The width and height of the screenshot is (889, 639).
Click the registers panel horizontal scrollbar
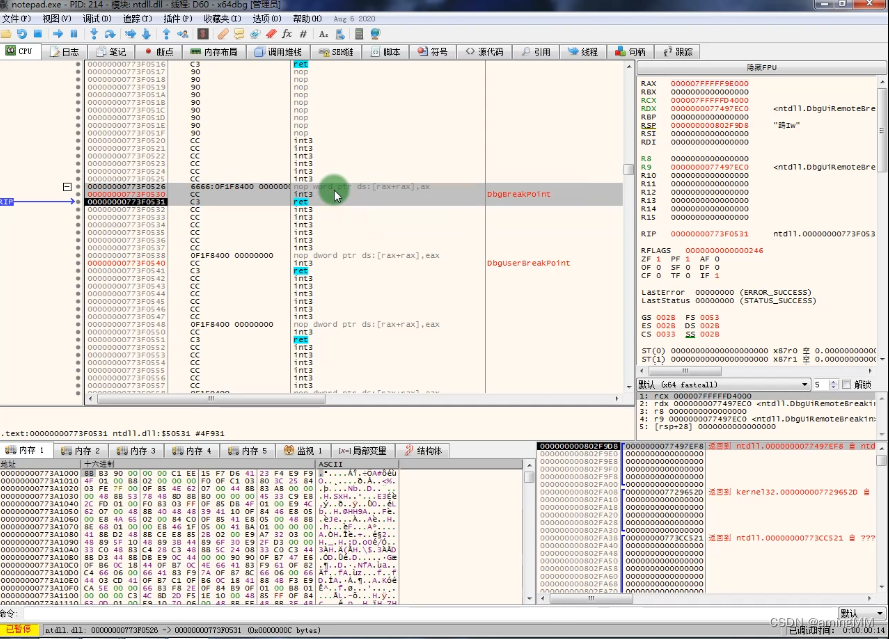[756, 371]
